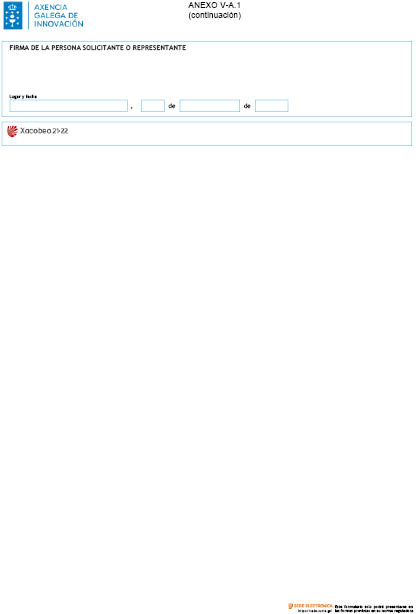Click the "(continuación)" text

coord(214,15)
